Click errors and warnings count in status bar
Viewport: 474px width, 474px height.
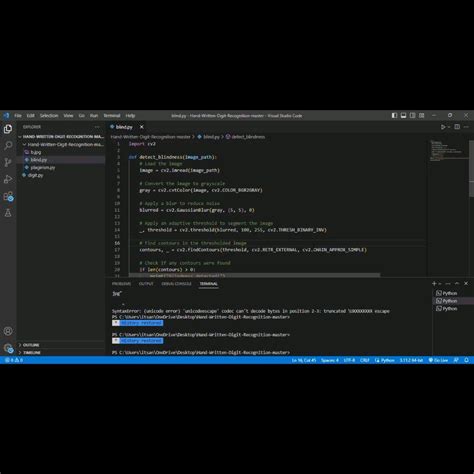(14, 360)
